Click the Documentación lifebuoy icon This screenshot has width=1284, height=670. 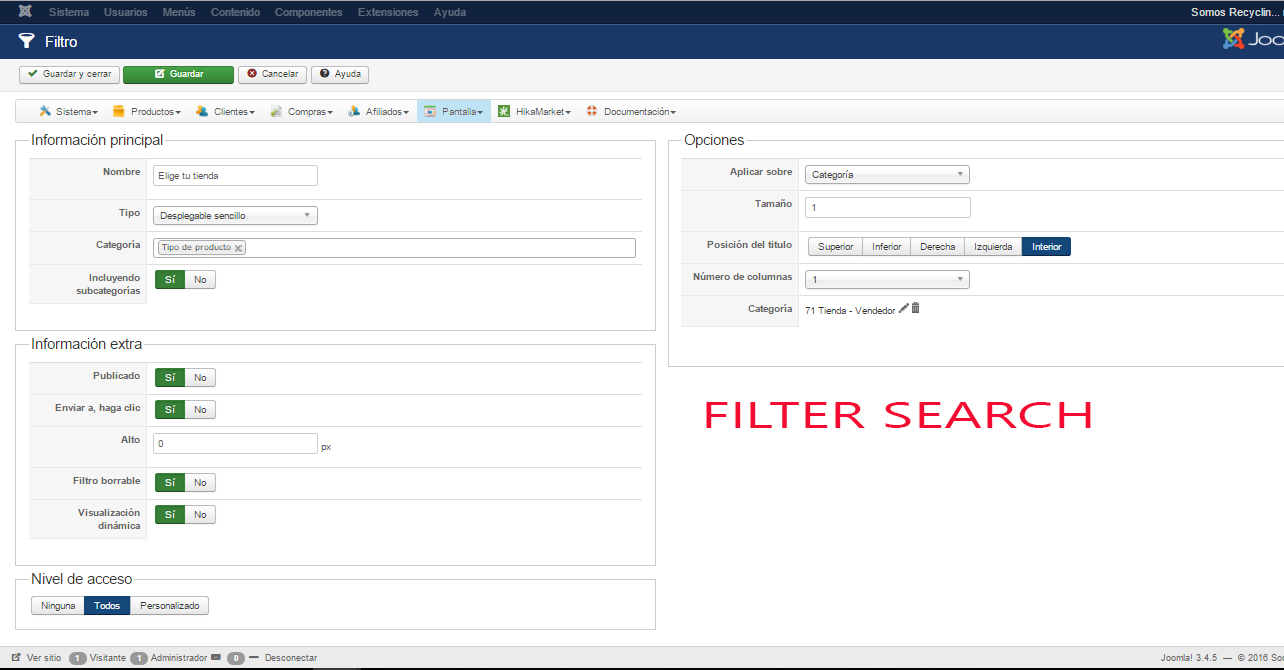[592, 111]
